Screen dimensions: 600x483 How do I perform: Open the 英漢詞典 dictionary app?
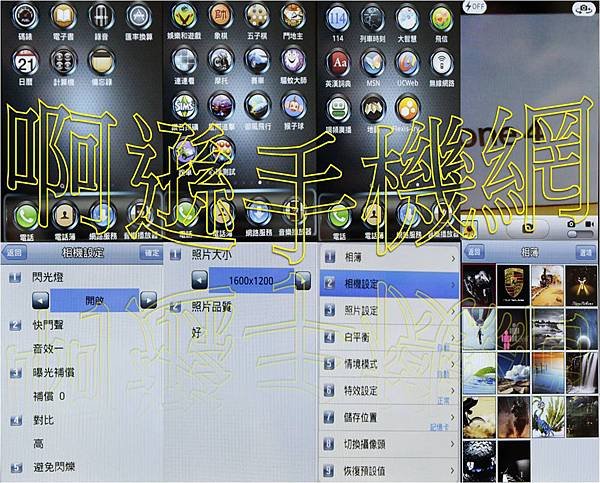(x=338, y=63)
